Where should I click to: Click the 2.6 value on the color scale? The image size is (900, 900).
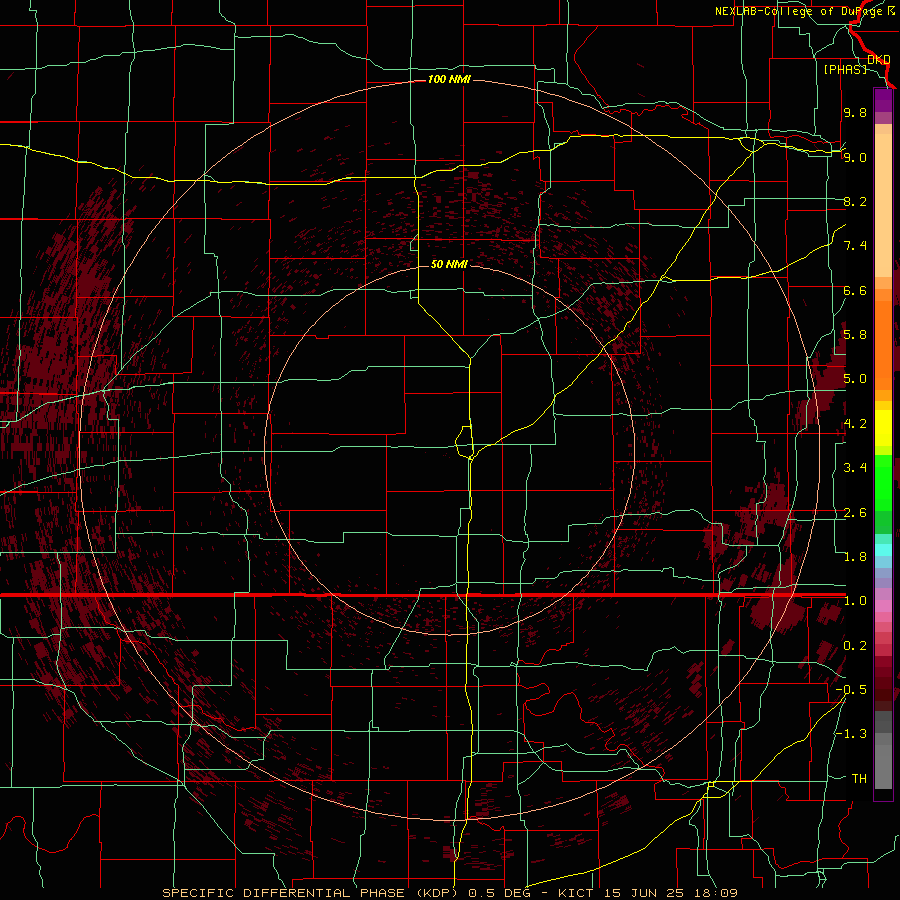point(855,513)
